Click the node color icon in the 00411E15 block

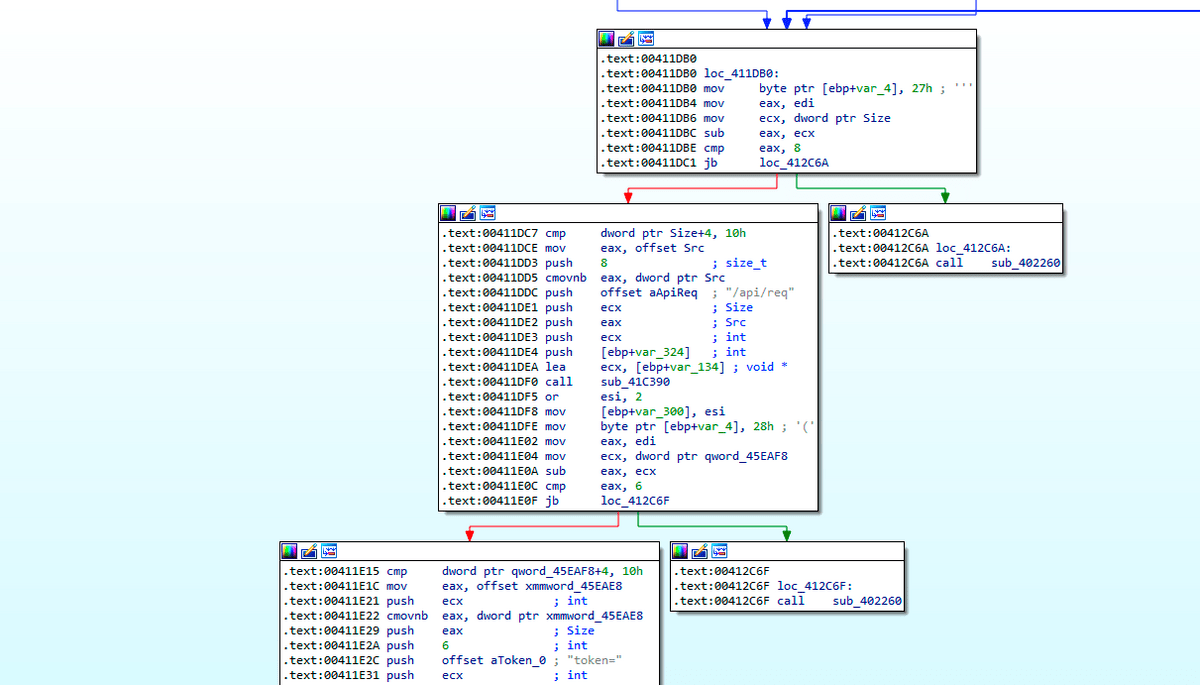click(x=290, y=551)
